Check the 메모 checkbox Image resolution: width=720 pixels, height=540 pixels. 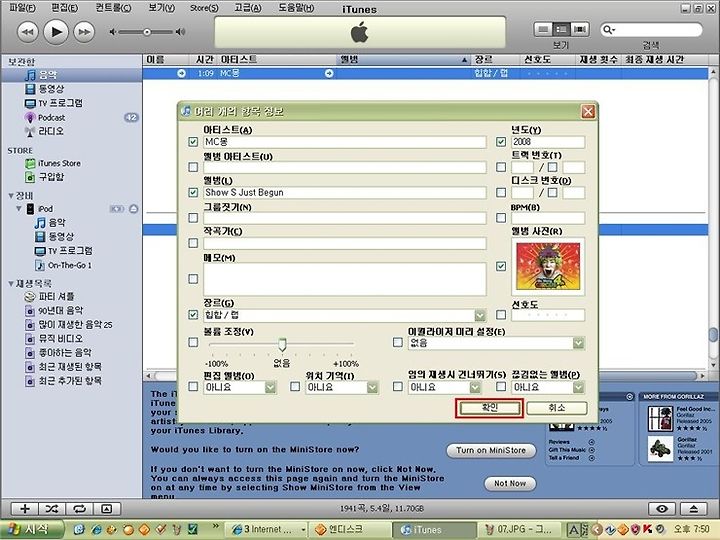(193, 279)
